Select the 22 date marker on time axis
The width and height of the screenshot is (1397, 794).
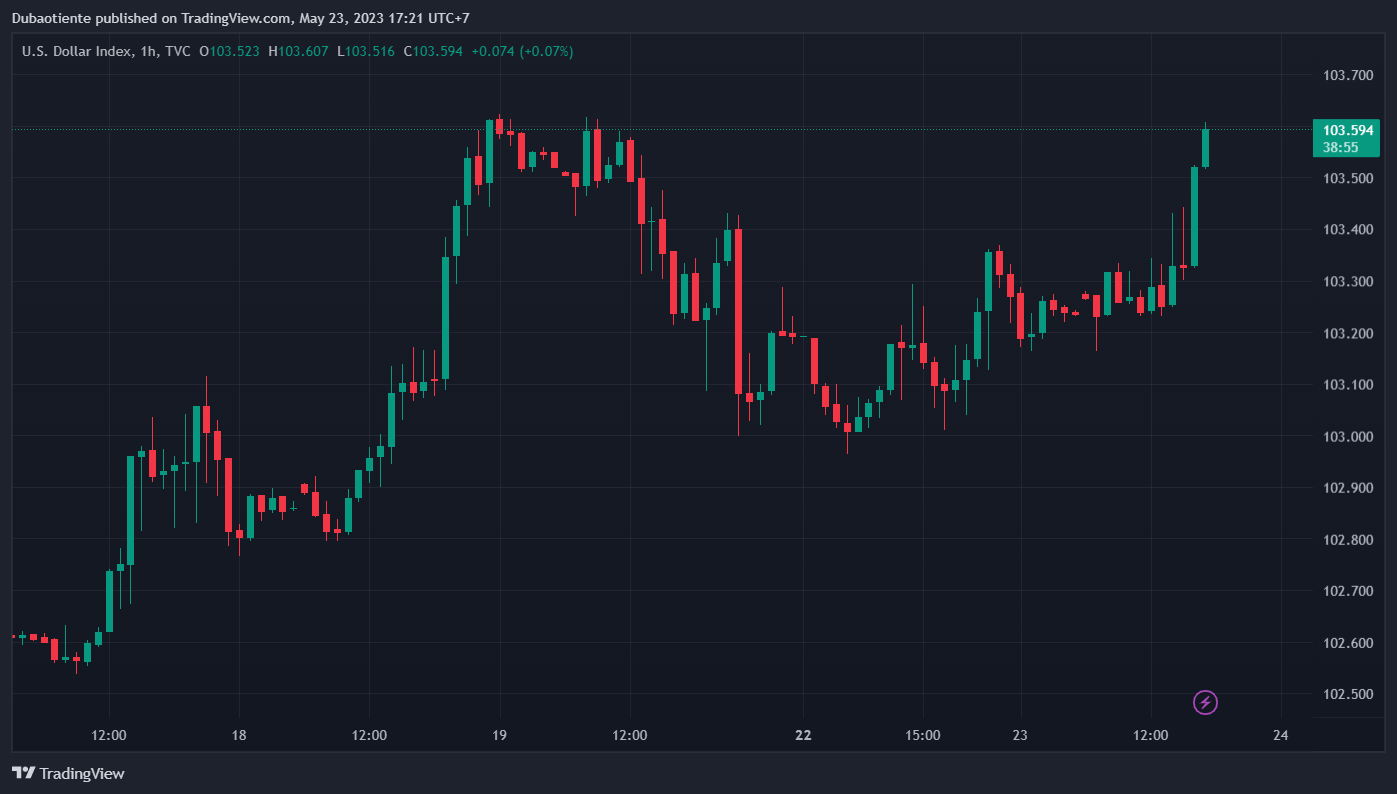(803, 736)
